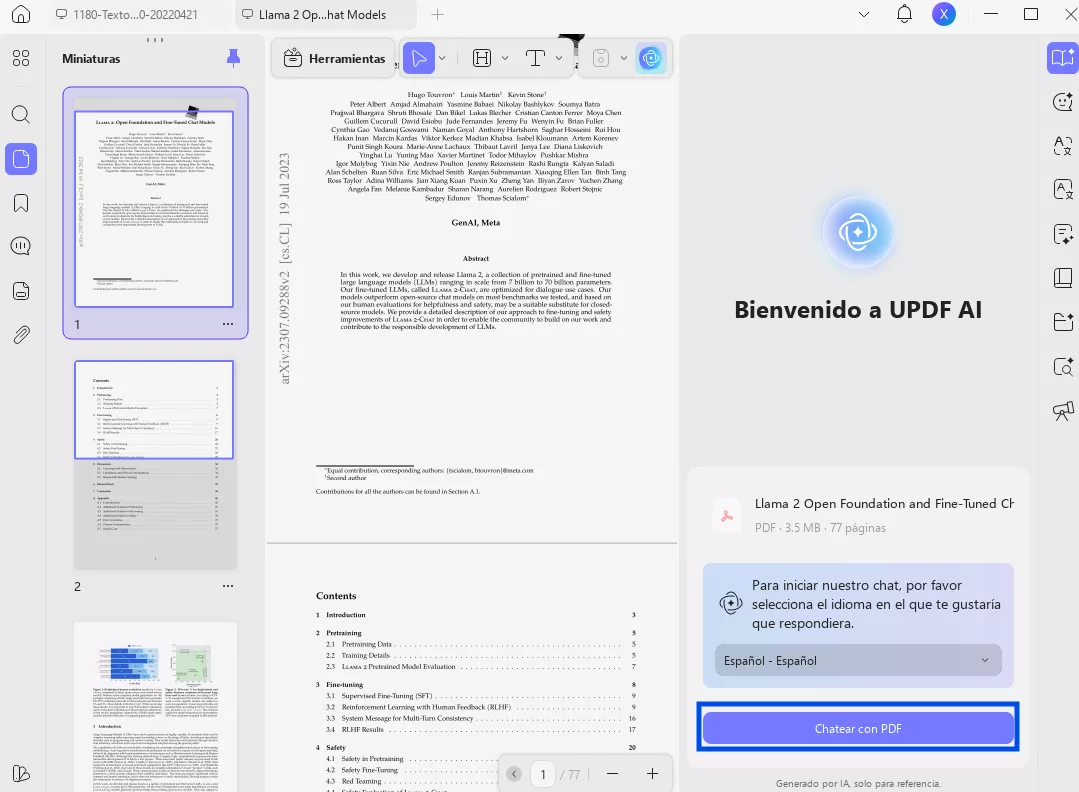Click the GenAI, Meta text
1079x792 pixels.
pos(476,223)
